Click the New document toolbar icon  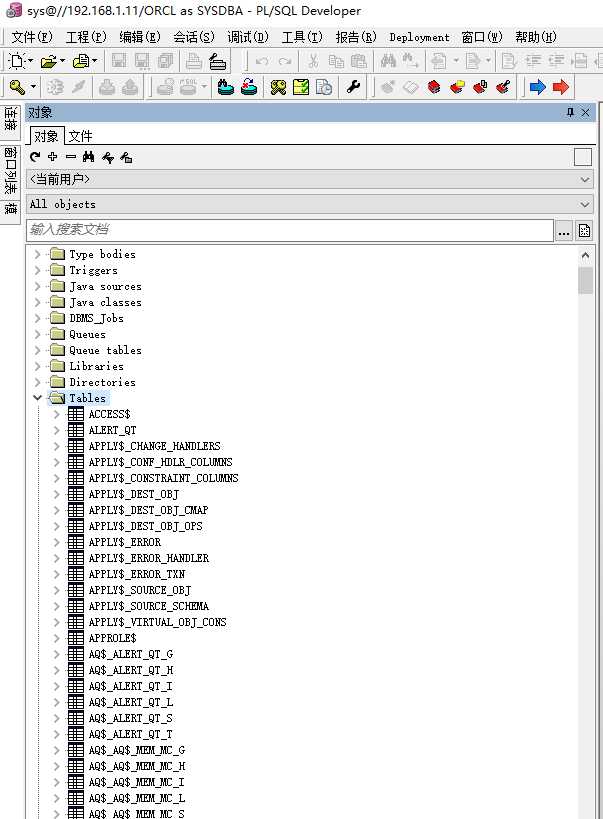coord(17,61)
